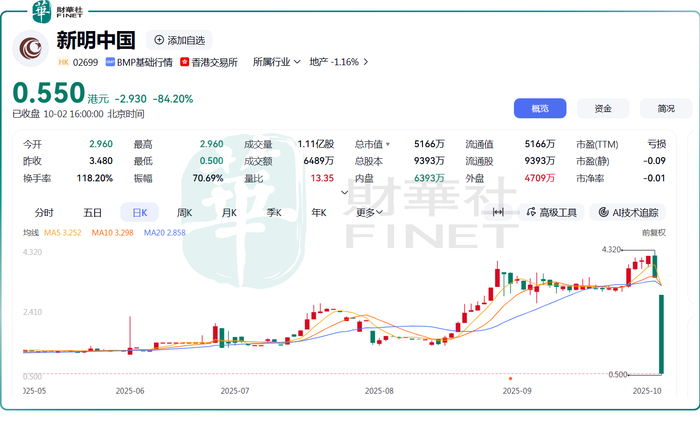Open AI技术追踪 tracking

point(628,213)
